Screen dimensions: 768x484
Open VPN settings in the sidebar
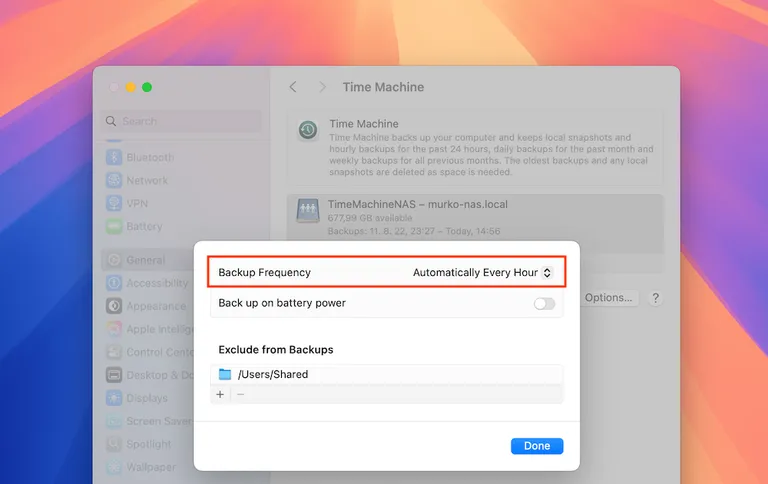click(x=137, y=203)
